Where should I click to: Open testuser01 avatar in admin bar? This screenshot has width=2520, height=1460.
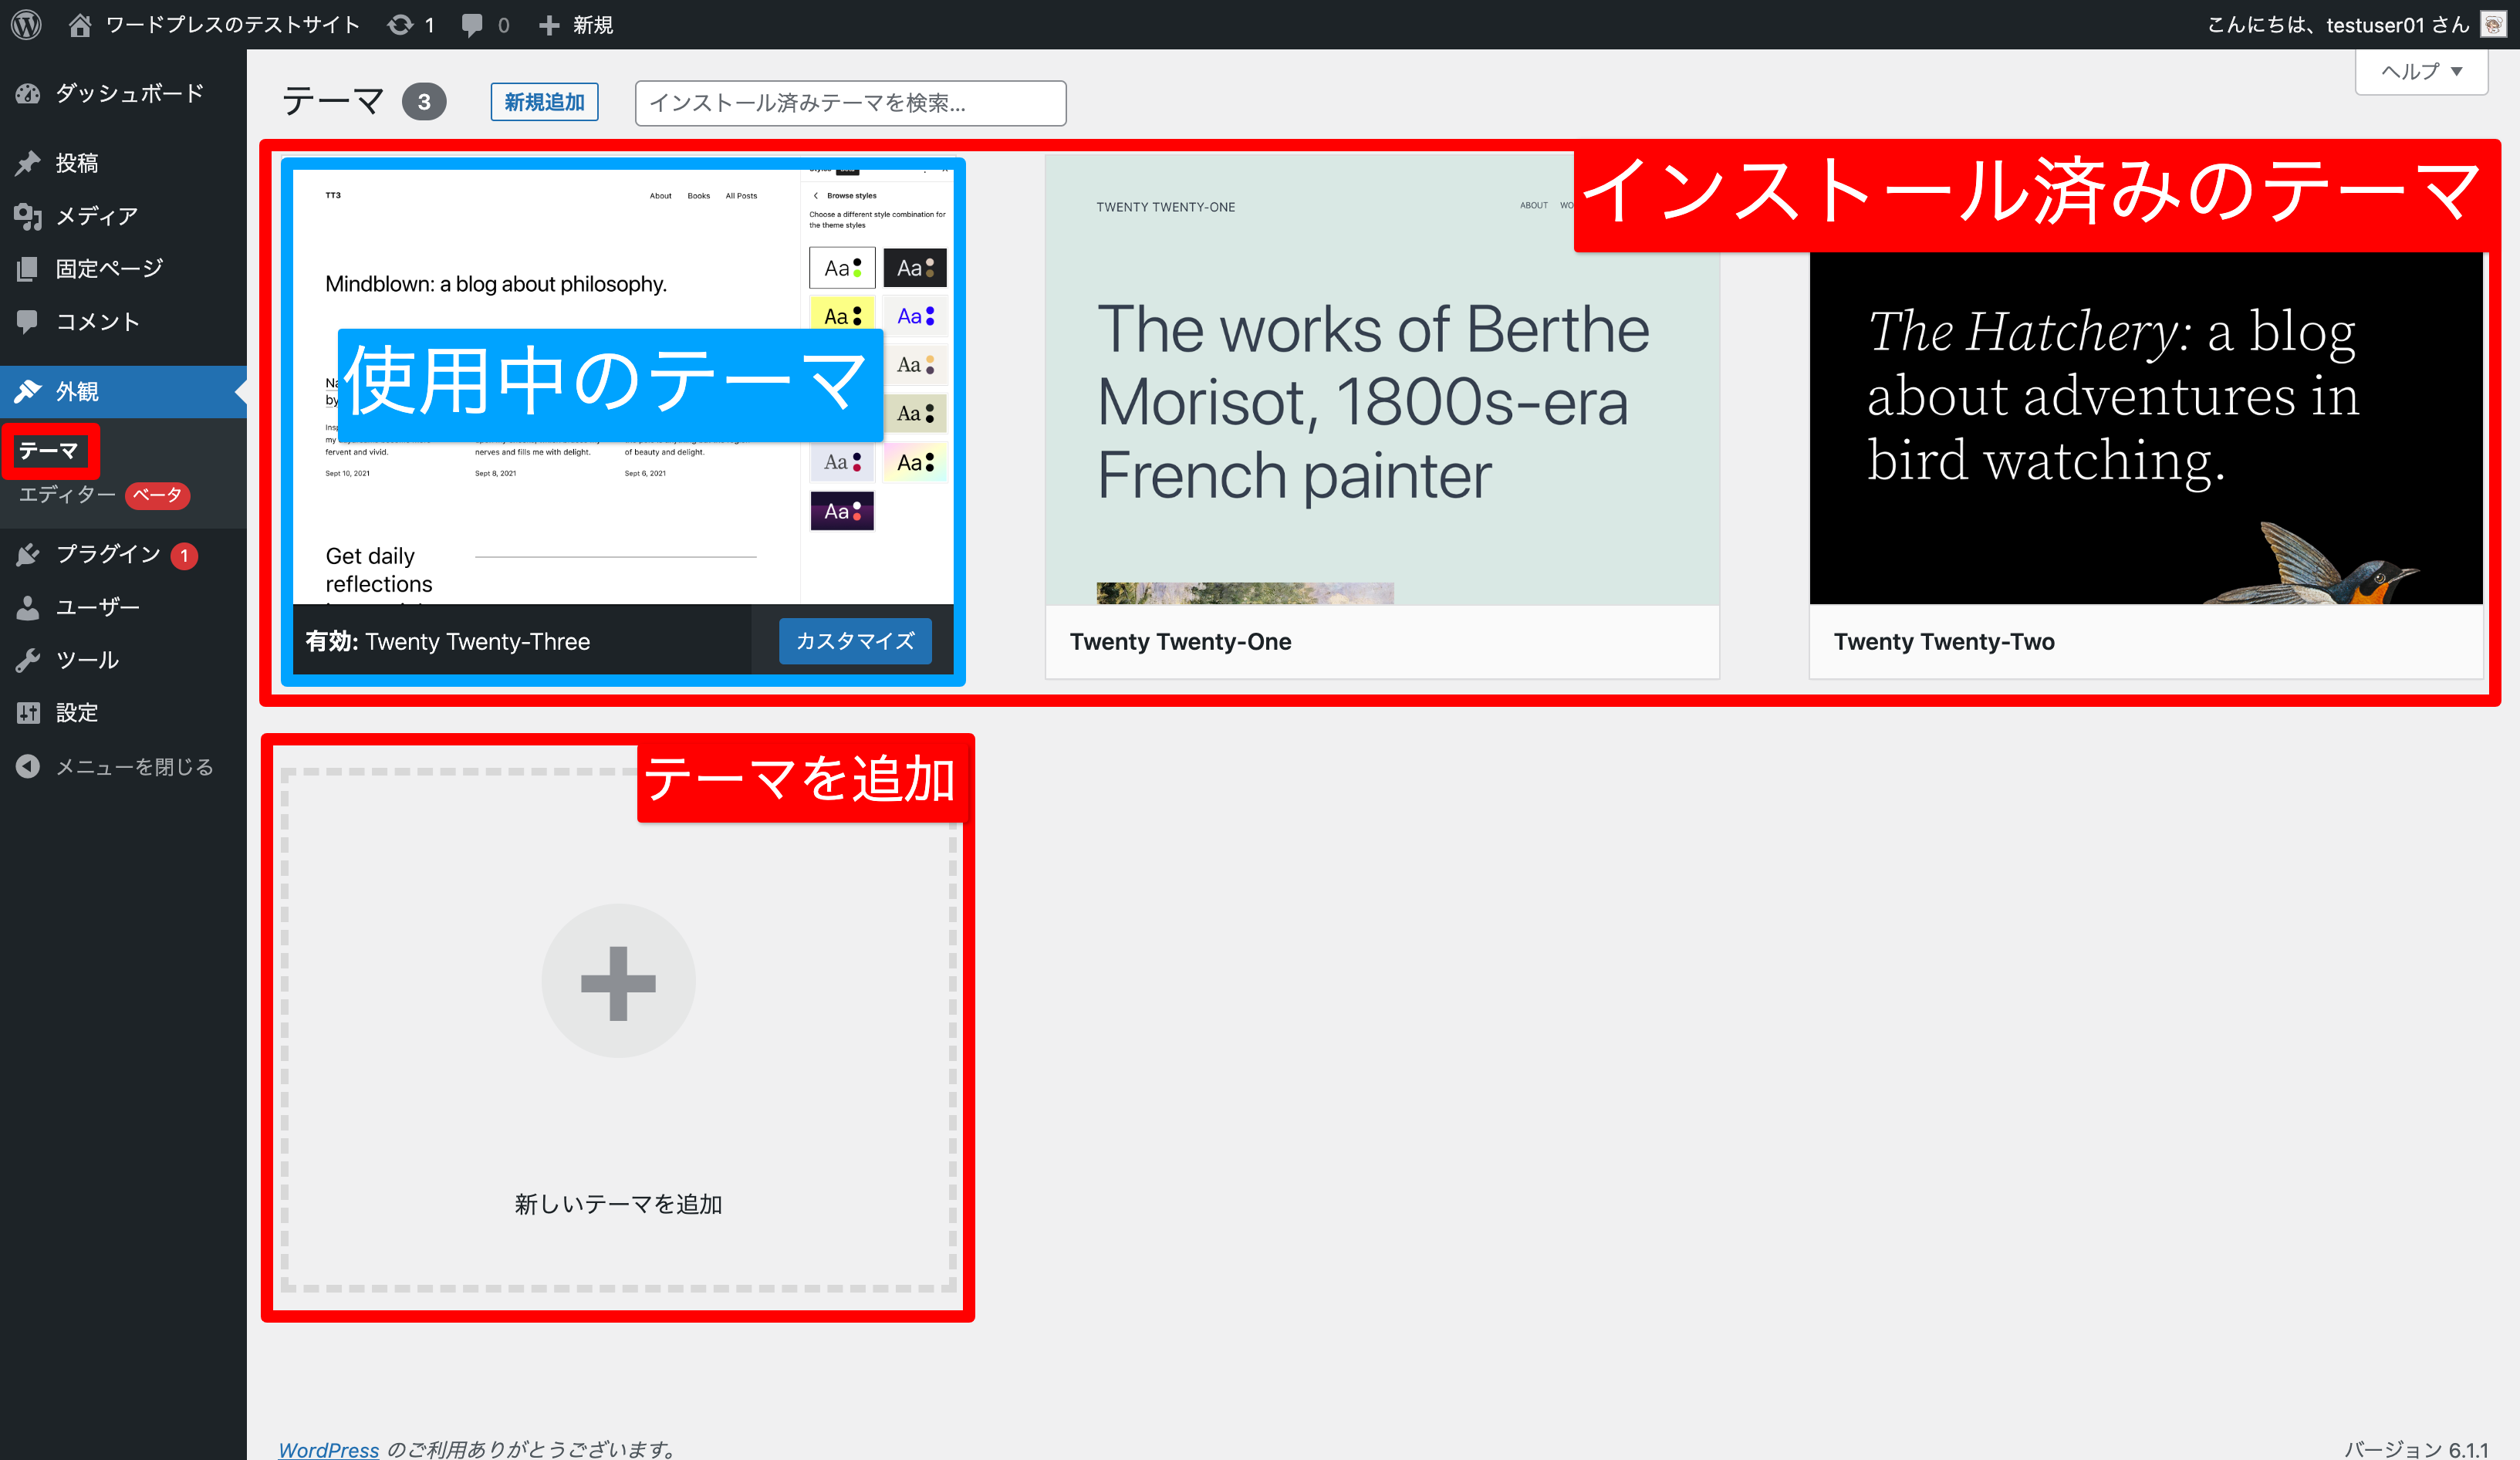pos(2493,24)
